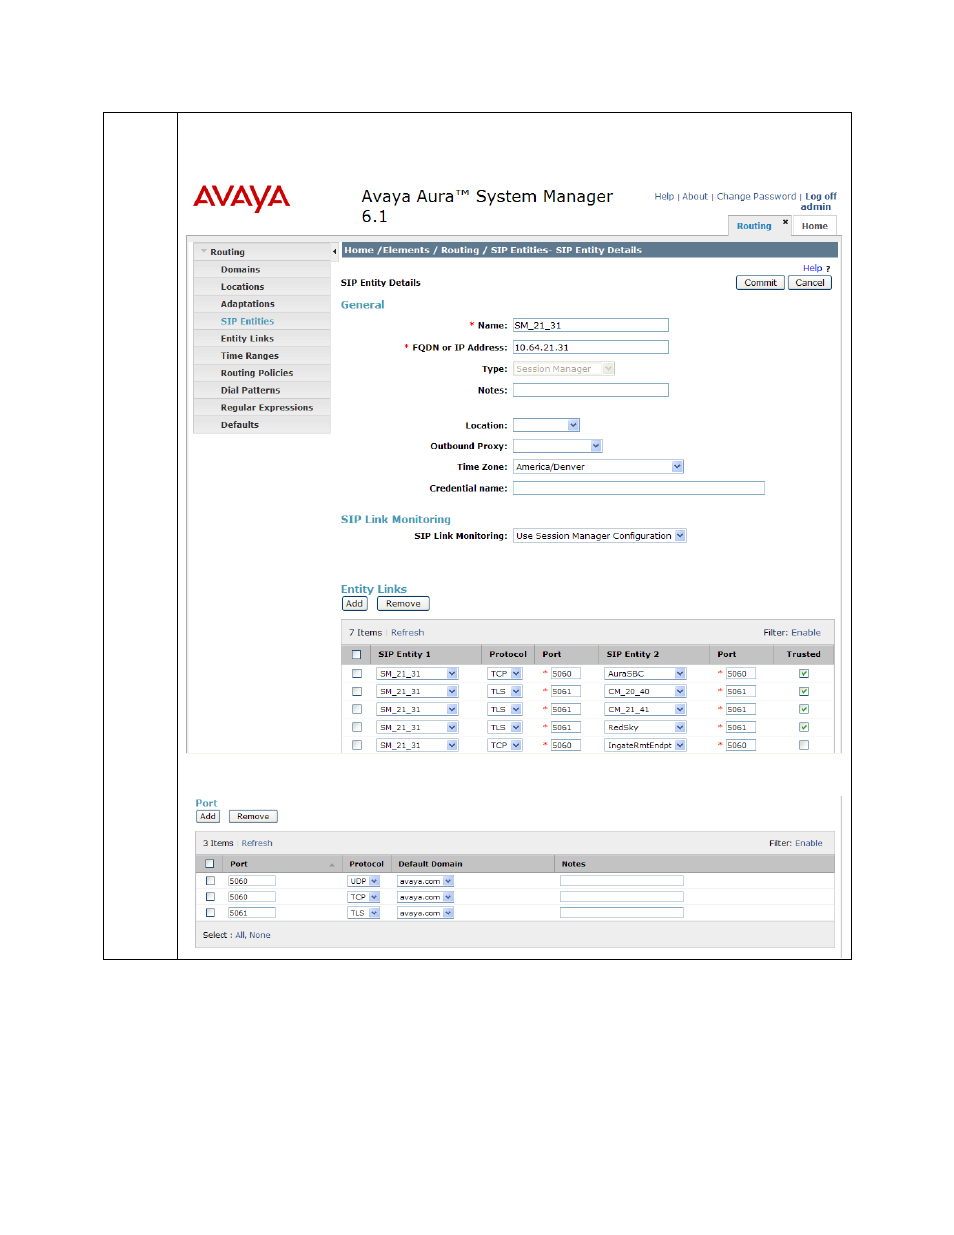Open the Change Password link
The width and height of the screenshot is (954, 1235).
[756, 197]
